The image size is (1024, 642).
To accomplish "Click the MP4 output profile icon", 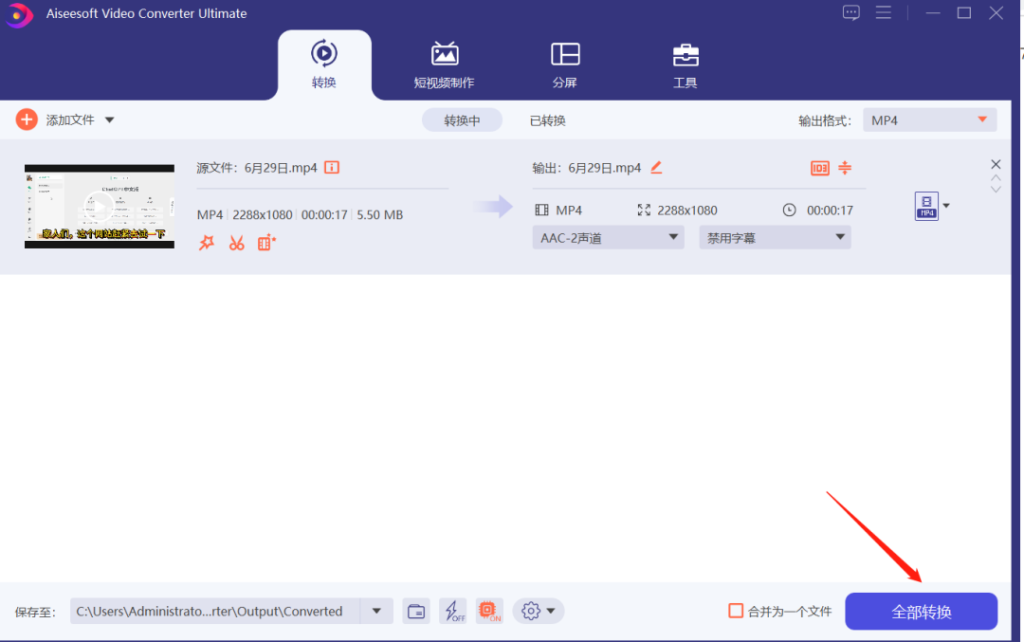I will click(x=926, y=206).
